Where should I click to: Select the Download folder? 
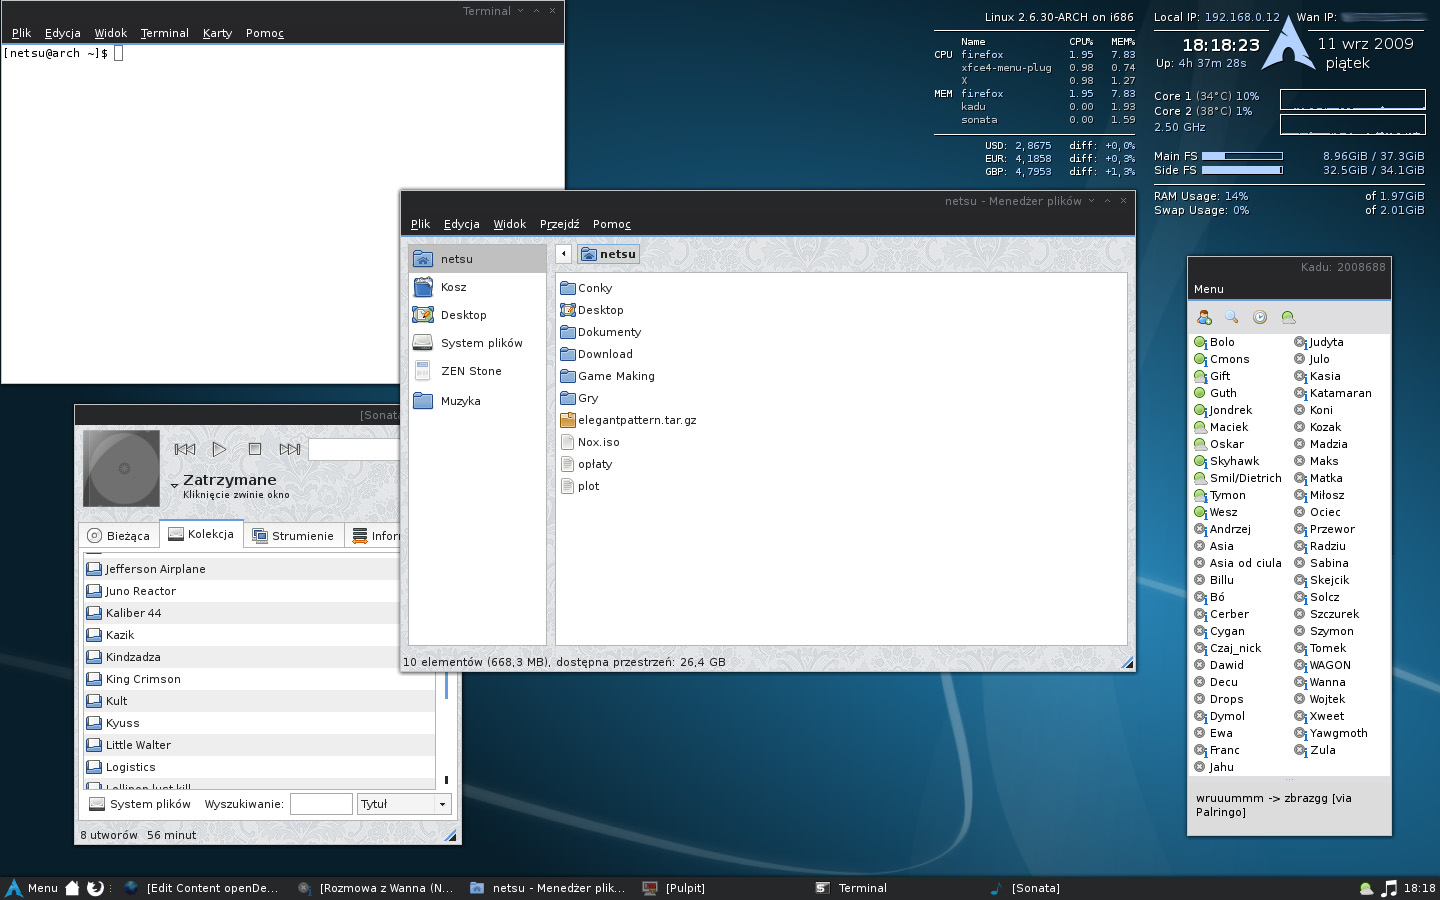pyautogui.click(x=597, y=354)
